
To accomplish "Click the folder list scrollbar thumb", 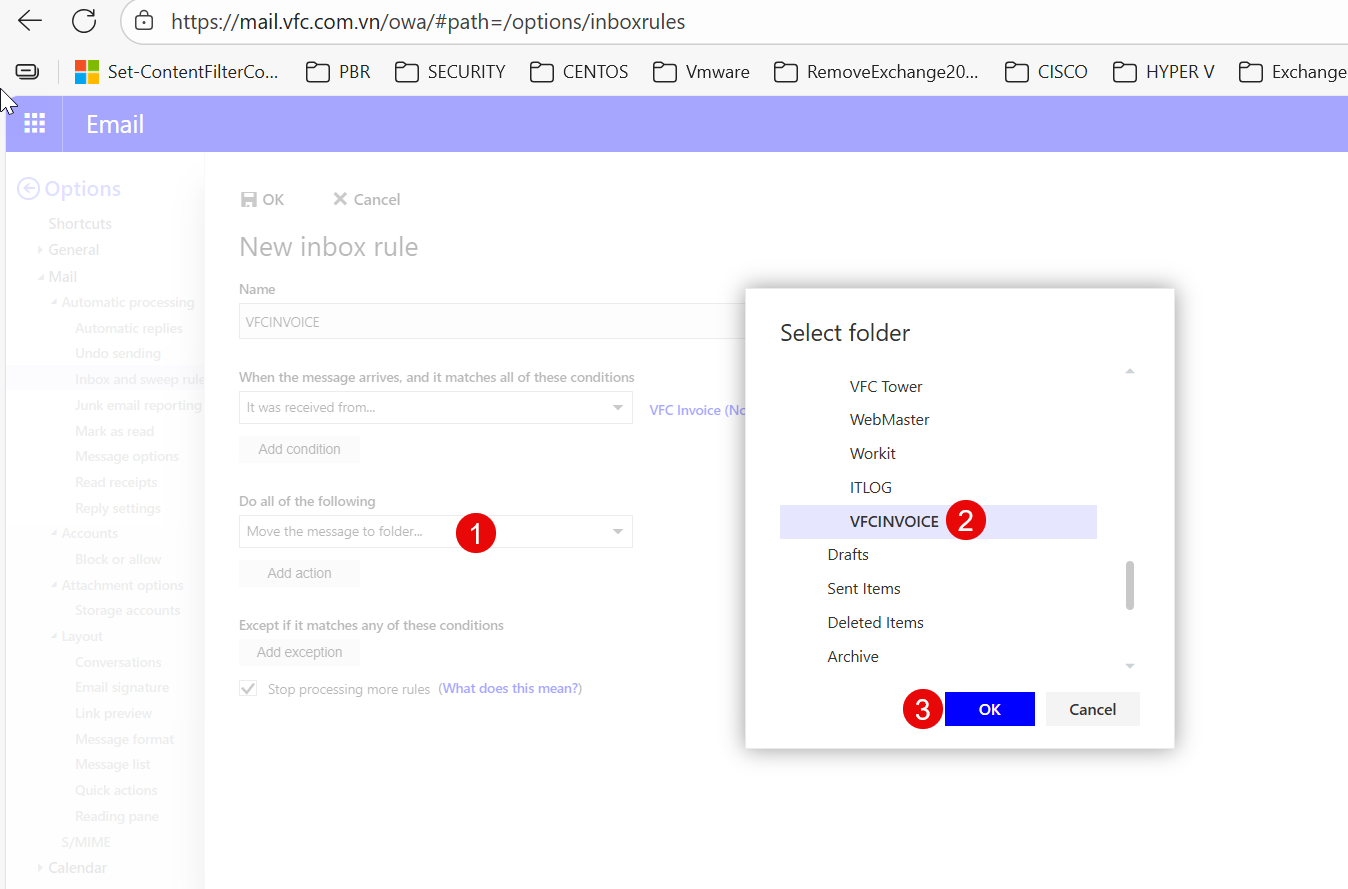I will click(x=1130, y=585).
